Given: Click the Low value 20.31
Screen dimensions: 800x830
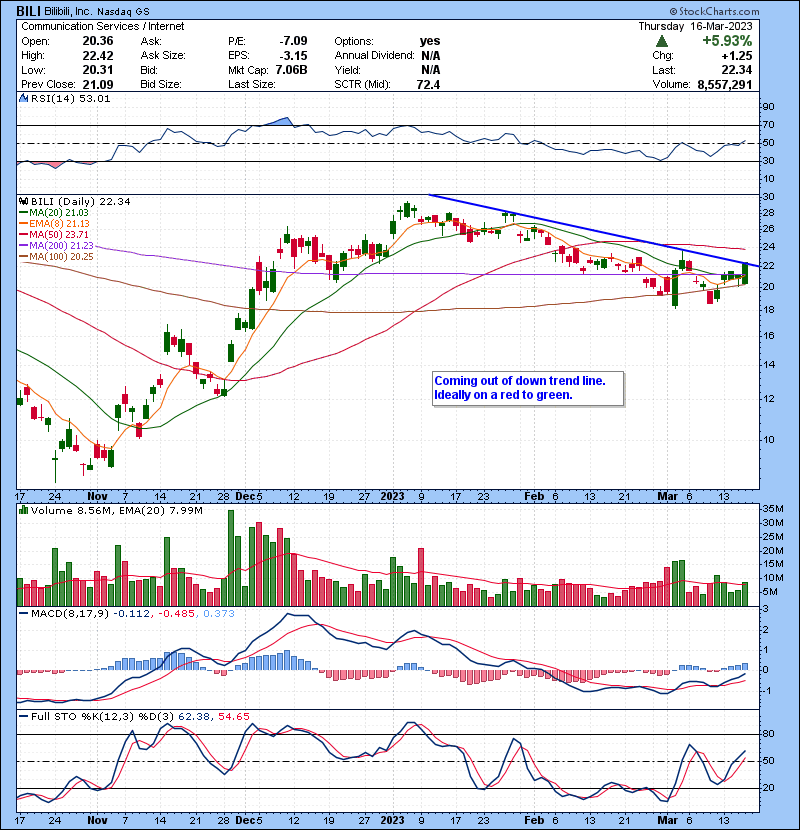Looking at the screenshot, I should pos(98,70).
